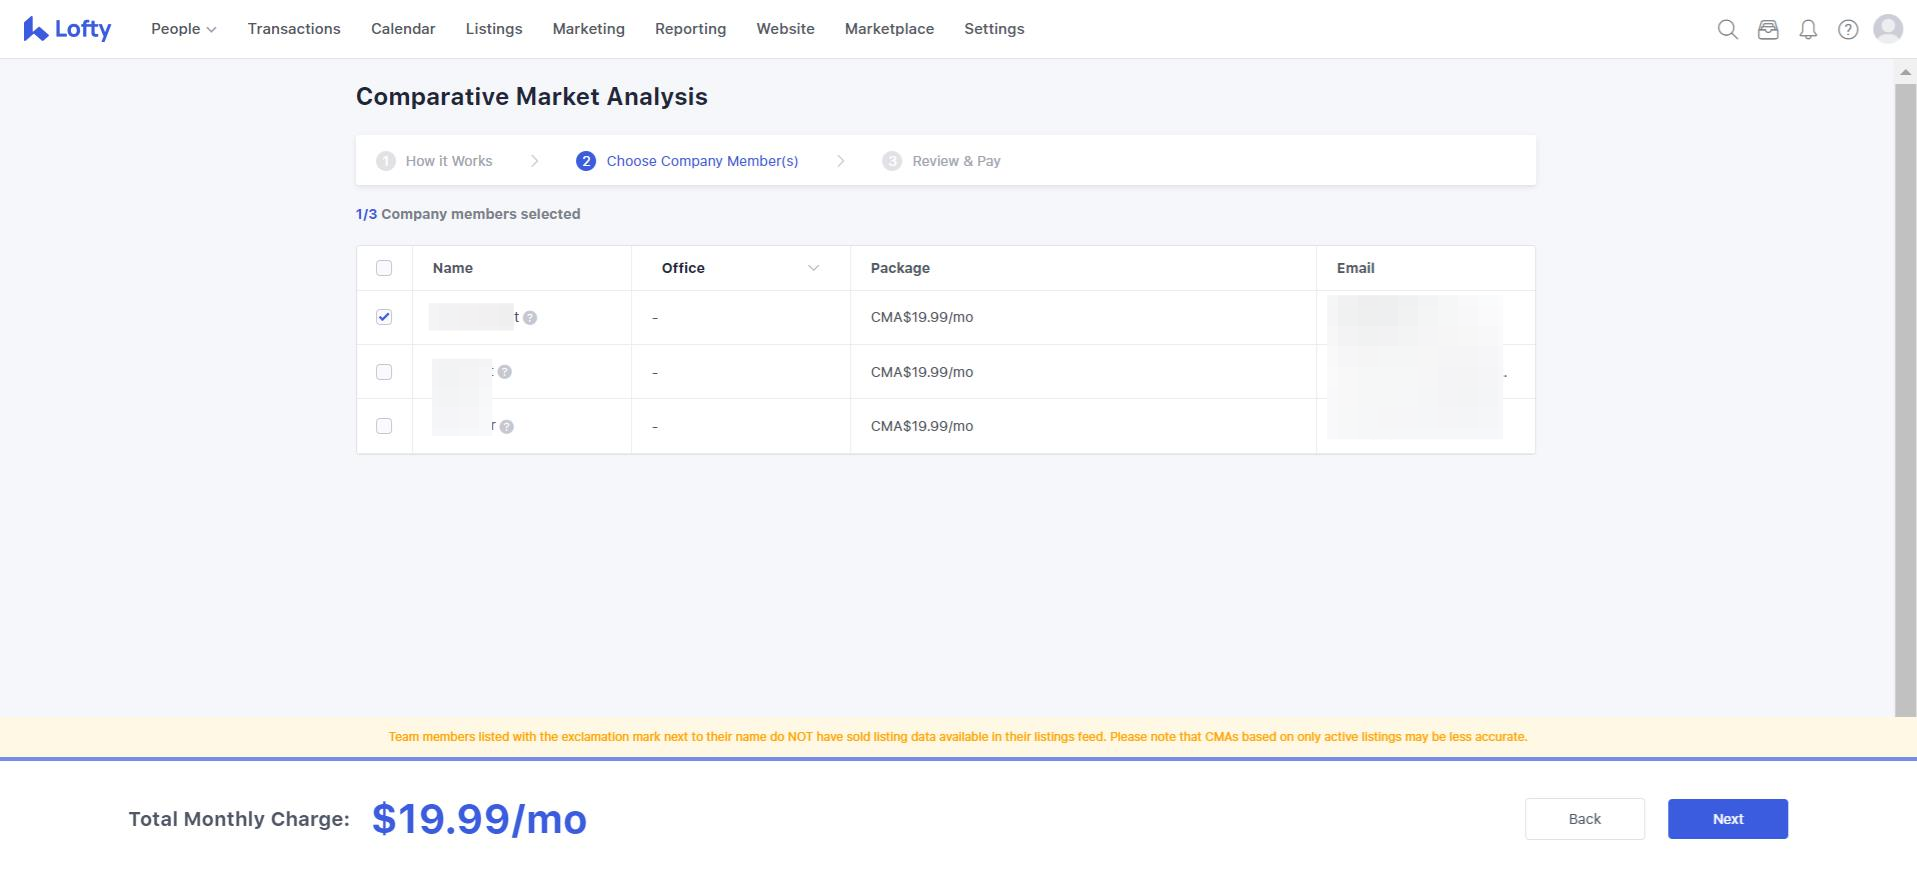Click the Back button
Screen dimensions: 1917x876
coord(1584,819)
